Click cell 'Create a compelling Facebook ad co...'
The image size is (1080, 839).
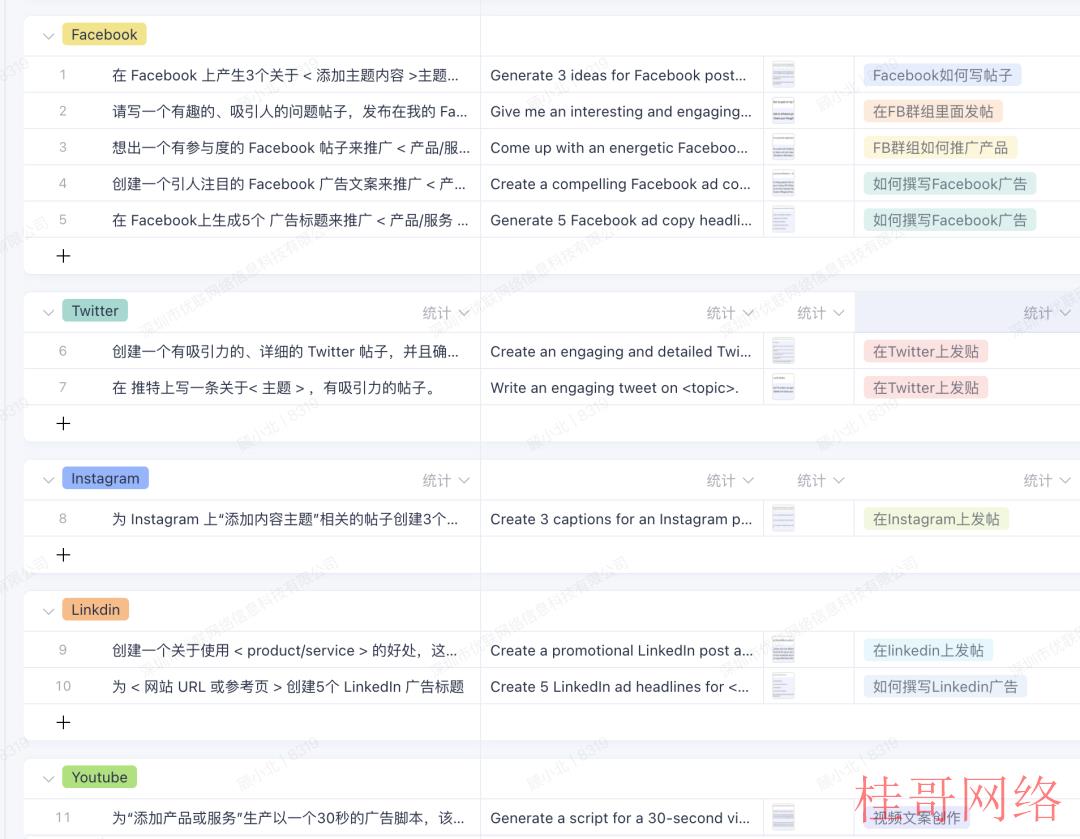pyautogui.click(x=622, y=184)
